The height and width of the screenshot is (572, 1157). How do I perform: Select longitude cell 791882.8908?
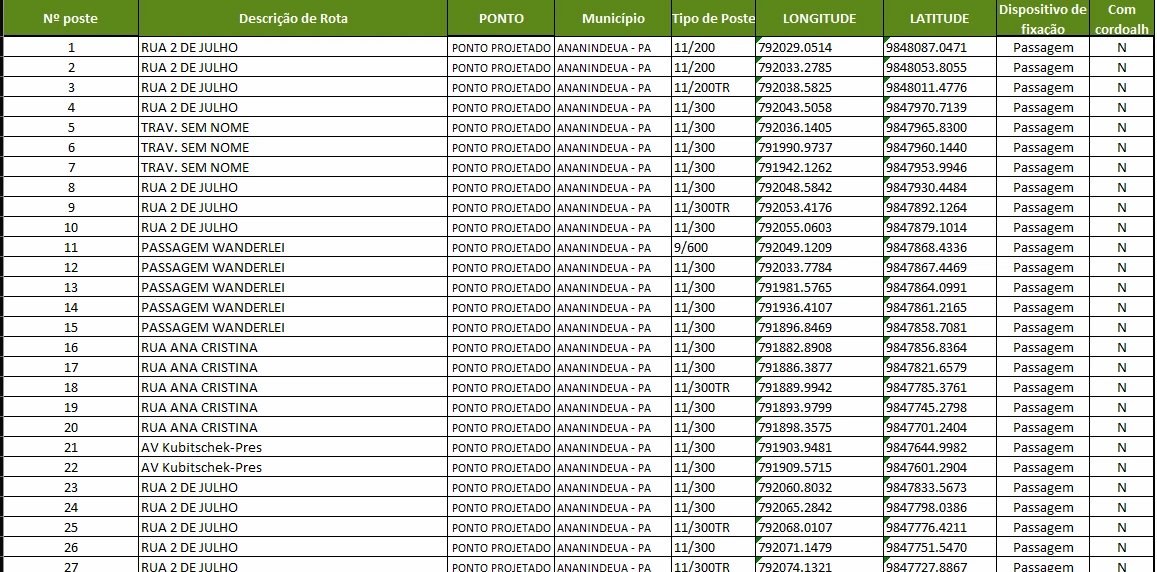click(x=820, y=347)
